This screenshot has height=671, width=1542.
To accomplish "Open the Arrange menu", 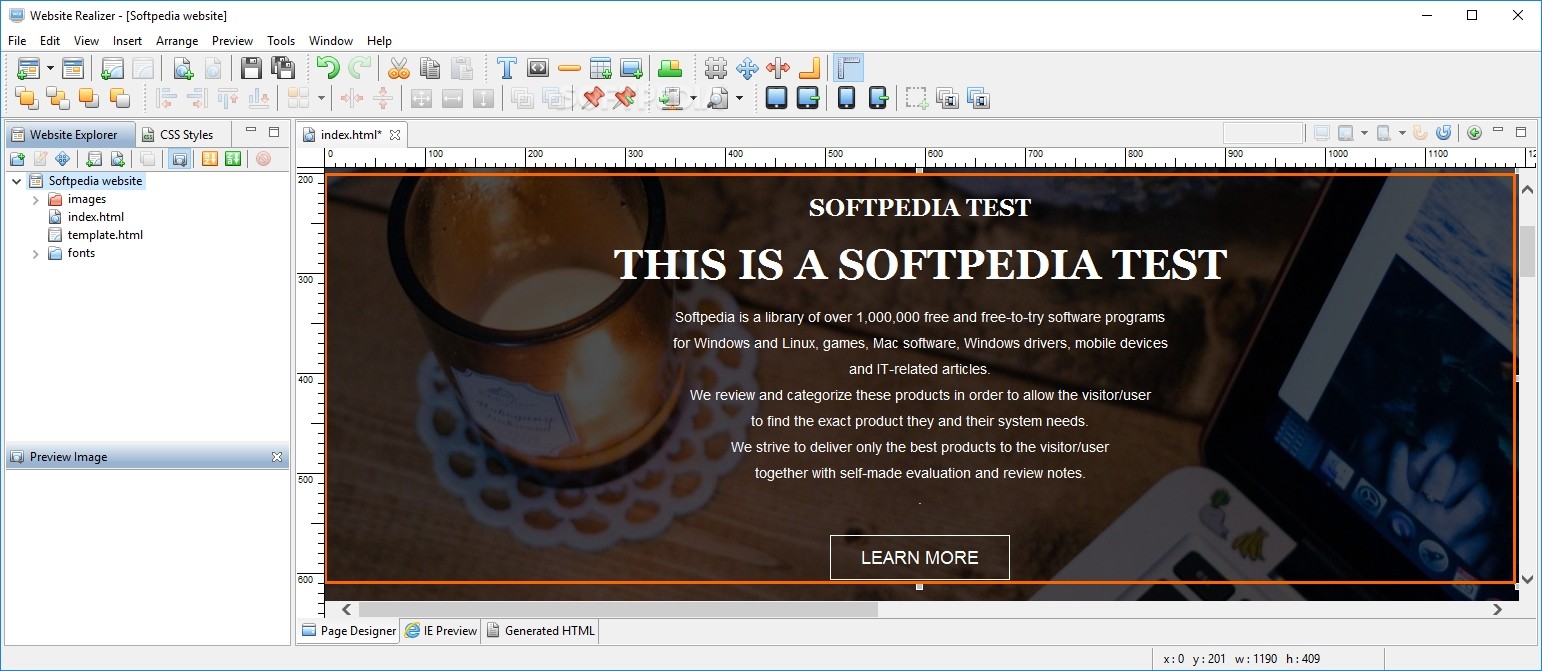I will pos(177,41).
